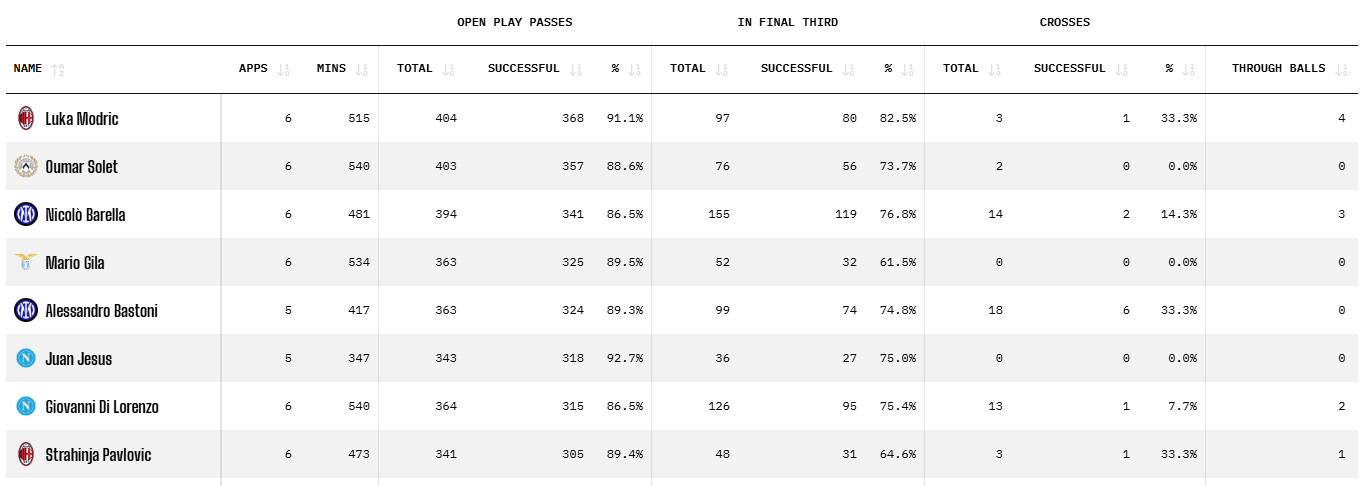Select the Alessandro Bastoni name cell
This screenshot has height=486, width=1363.
[x=101, y=311]
